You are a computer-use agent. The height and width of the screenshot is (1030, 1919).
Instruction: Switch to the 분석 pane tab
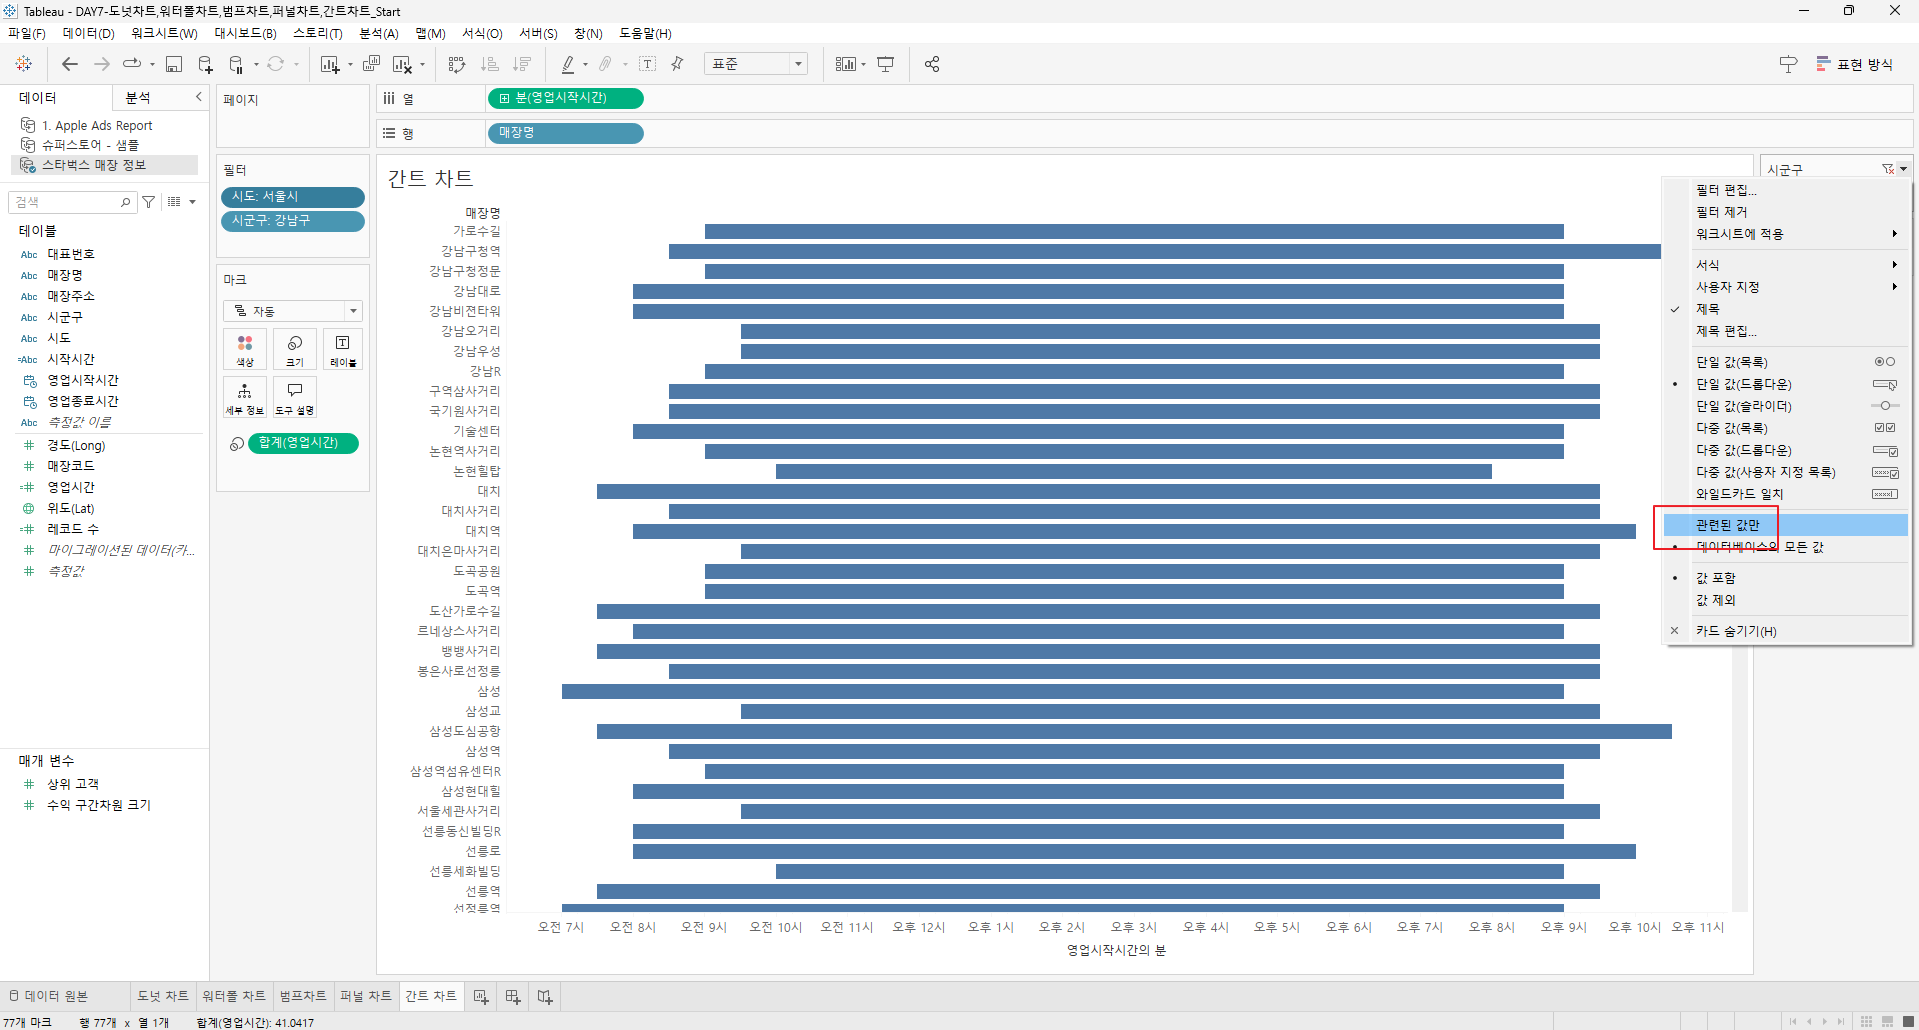[x=137, y=98]
